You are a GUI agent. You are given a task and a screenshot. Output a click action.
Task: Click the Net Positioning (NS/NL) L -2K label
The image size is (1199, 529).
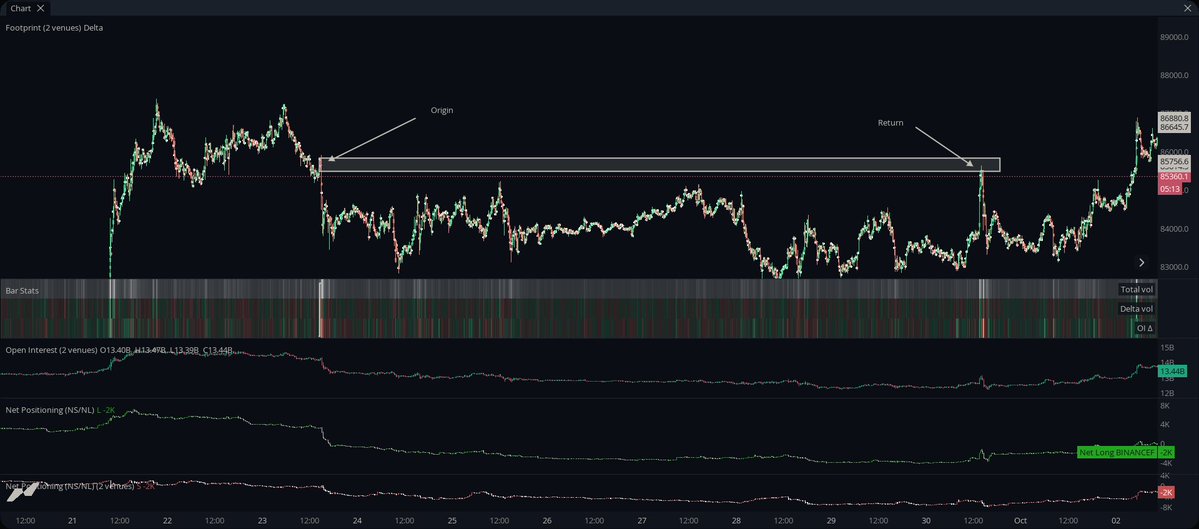(60, 410)
